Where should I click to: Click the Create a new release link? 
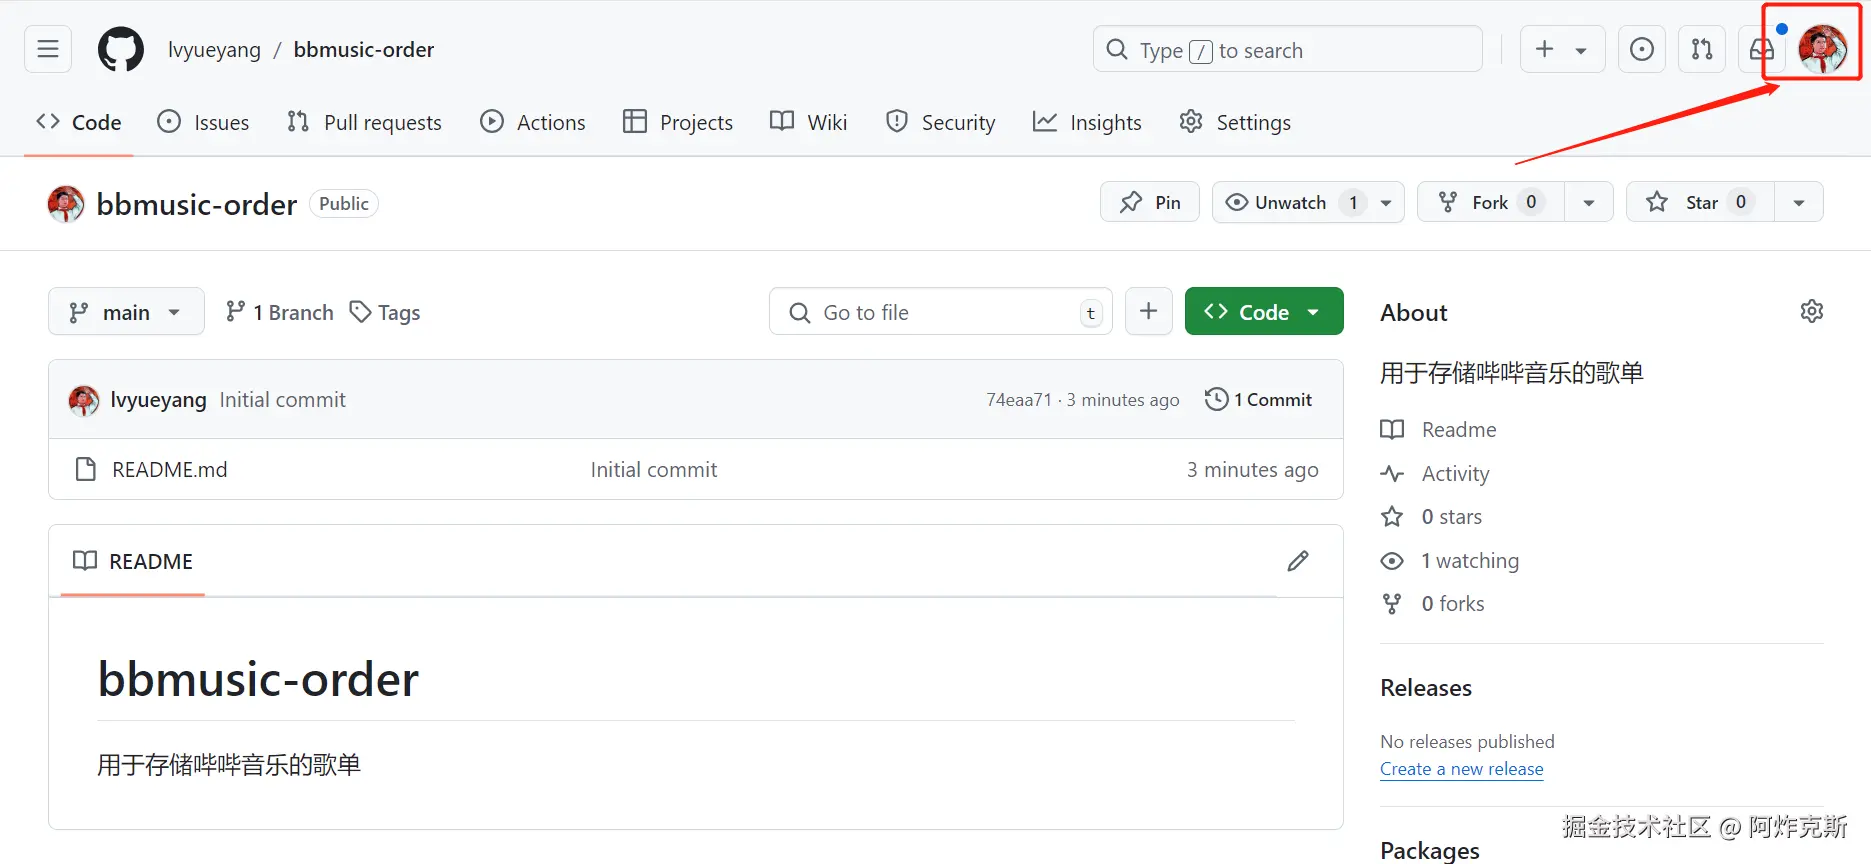1461,769
